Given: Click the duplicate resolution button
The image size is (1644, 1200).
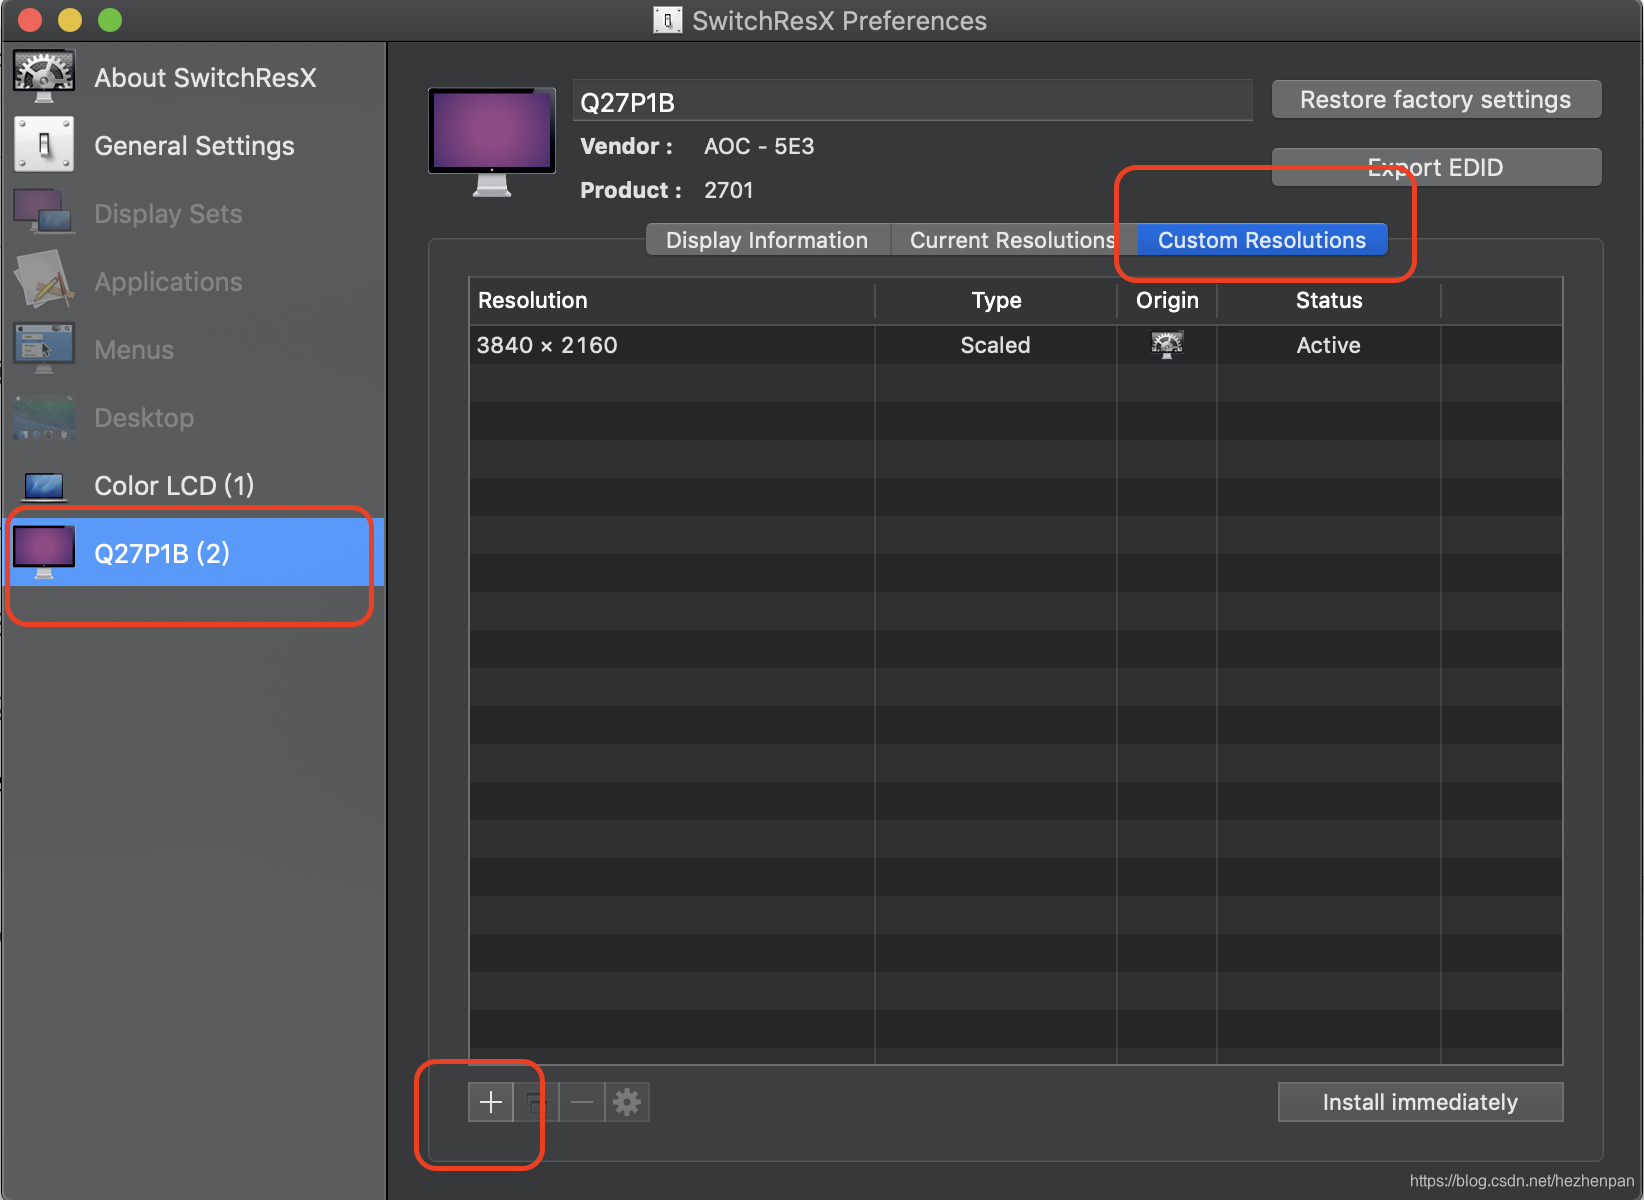Looking at the screenshot, I should tap(536, 1102).
